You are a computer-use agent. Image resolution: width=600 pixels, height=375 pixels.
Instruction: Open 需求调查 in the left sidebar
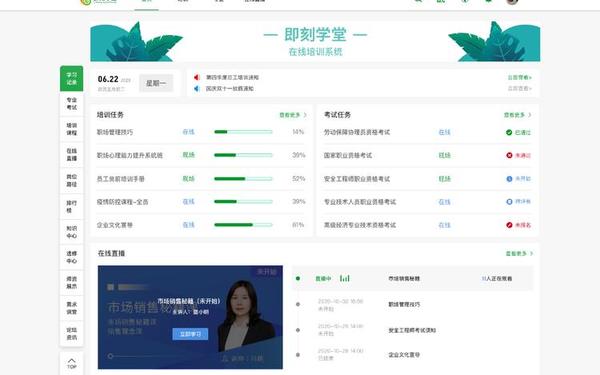(x=72, y=308)
